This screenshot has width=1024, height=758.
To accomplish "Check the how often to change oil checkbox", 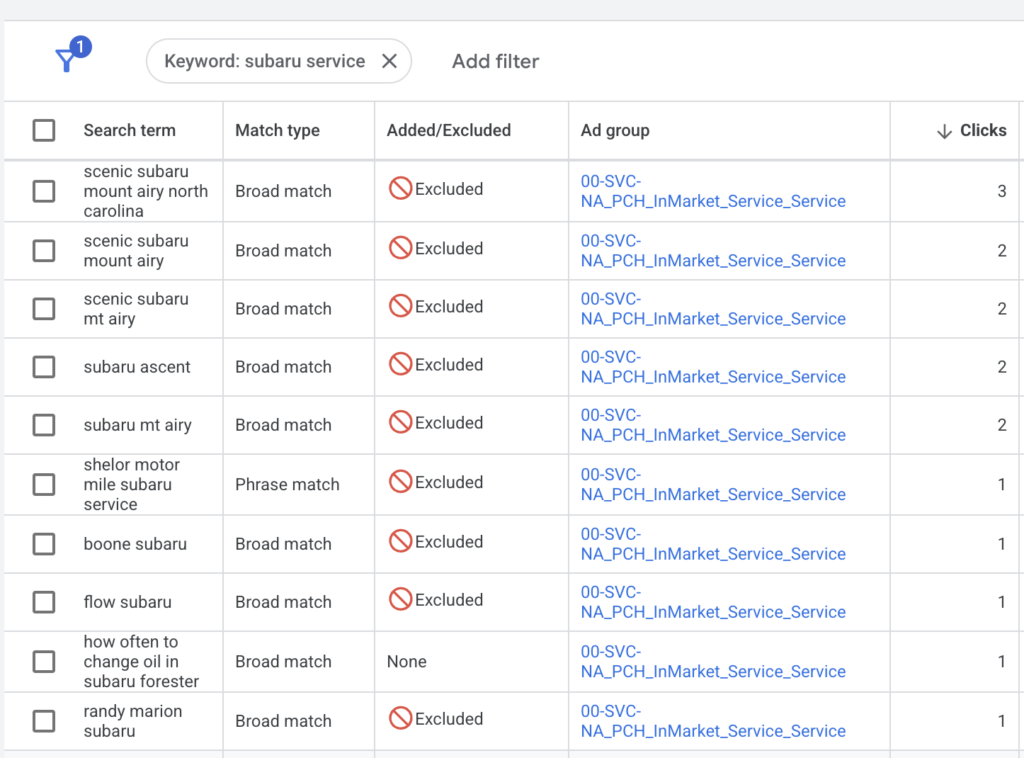I will click(44, 661).
